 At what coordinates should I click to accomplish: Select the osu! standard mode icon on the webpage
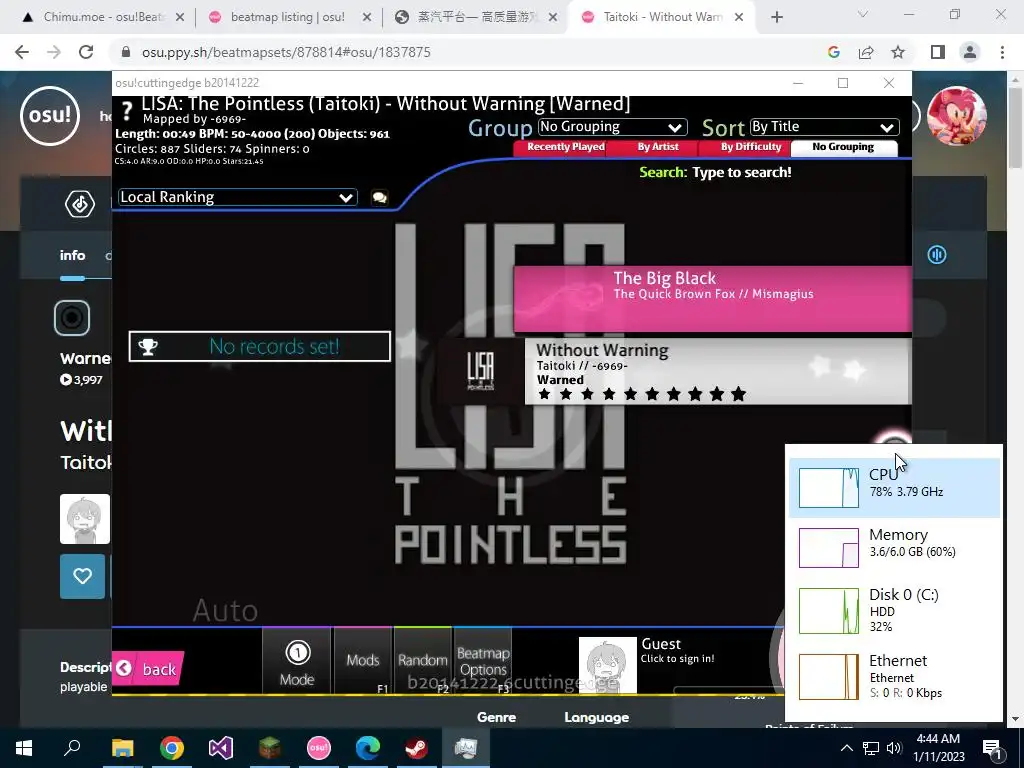(x=72, y=318)
